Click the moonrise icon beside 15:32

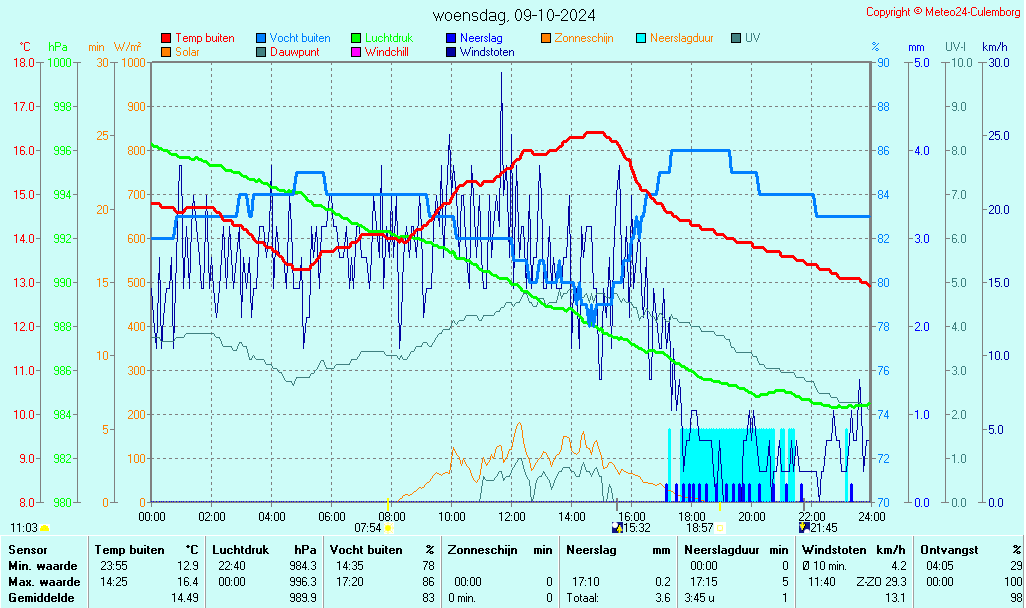pos(617,528)
